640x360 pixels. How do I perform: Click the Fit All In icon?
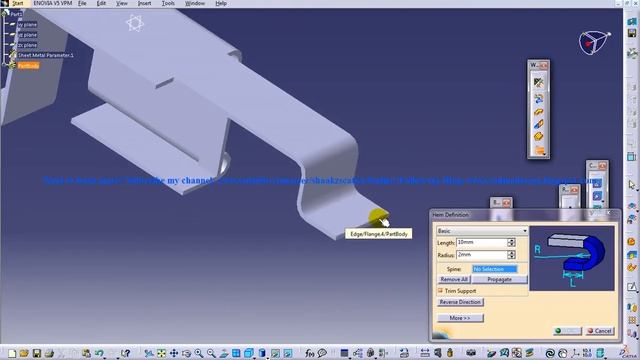[x=162, y=353]
